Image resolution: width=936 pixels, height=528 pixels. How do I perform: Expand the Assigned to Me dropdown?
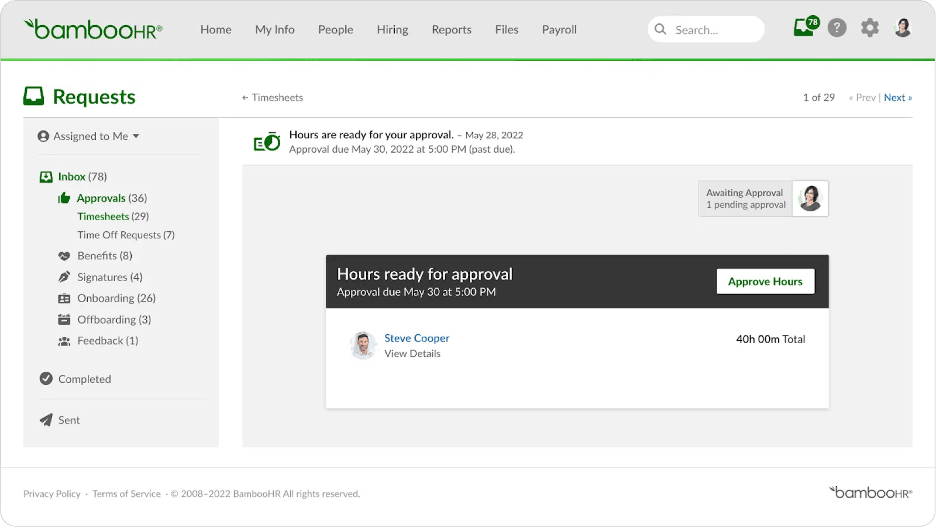[x=89, y=136]
